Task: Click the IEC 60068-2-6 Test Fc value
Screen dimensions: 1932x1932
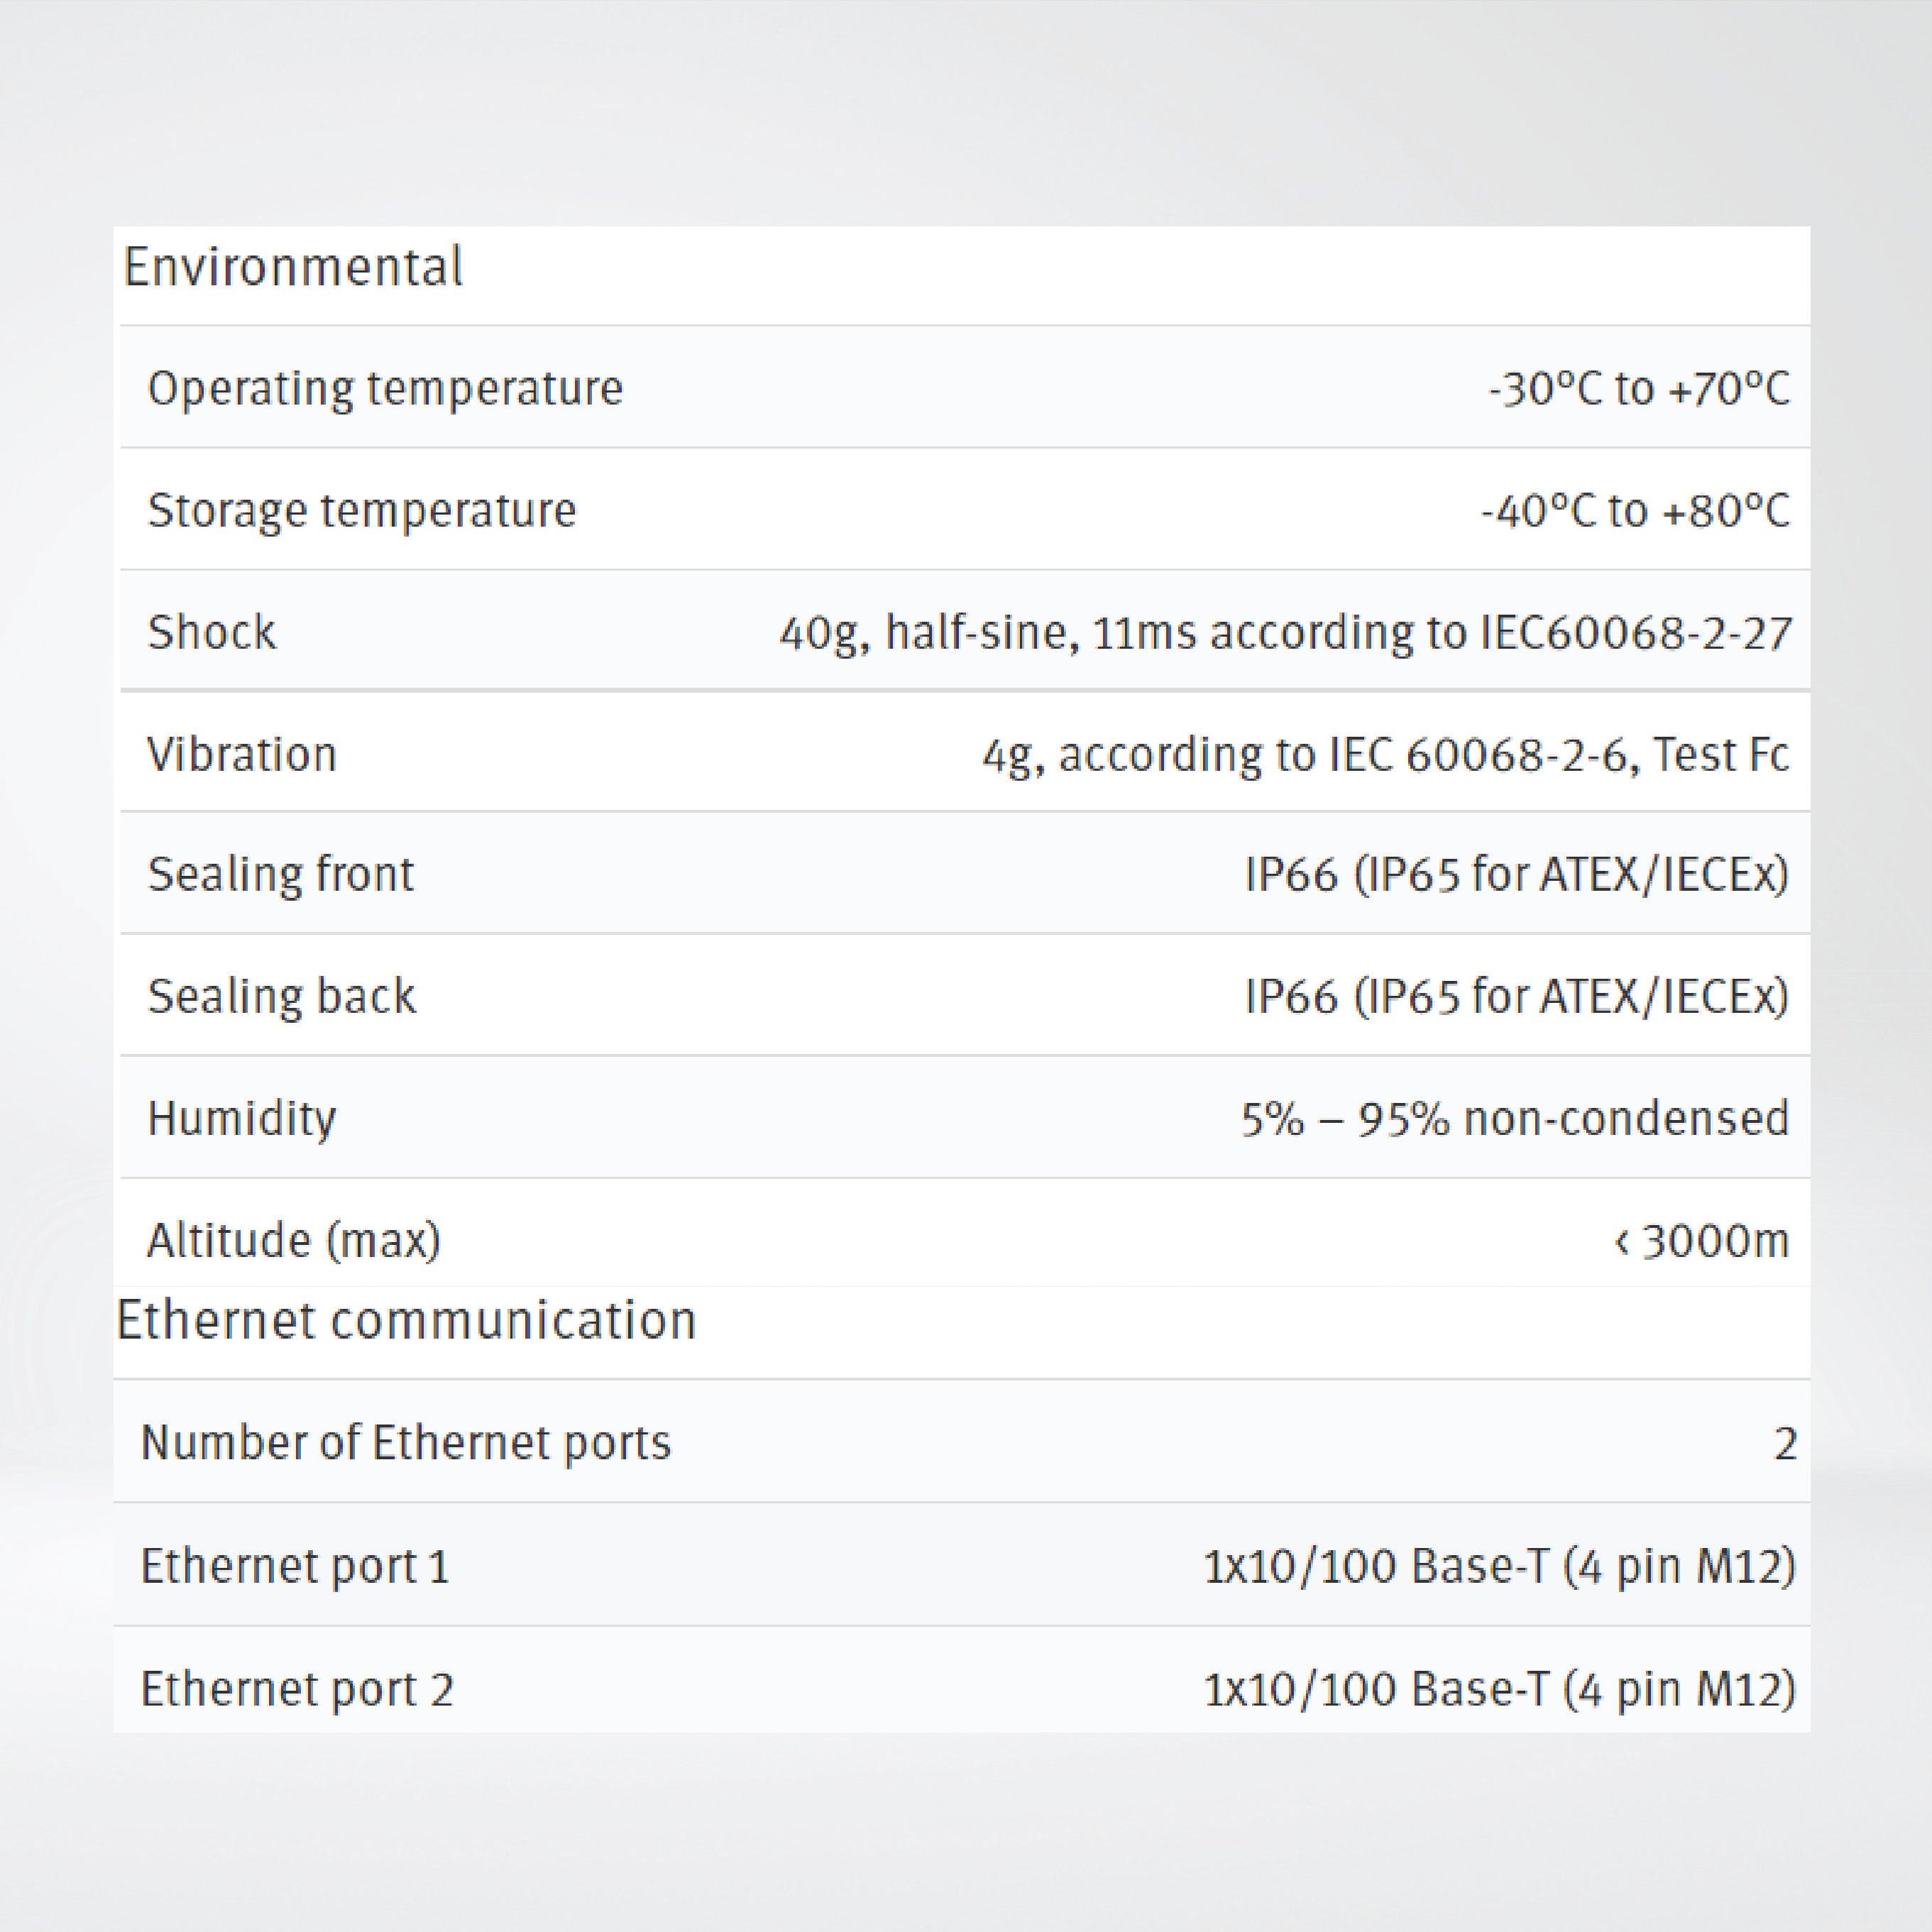Action: (x=1385, y=754)
